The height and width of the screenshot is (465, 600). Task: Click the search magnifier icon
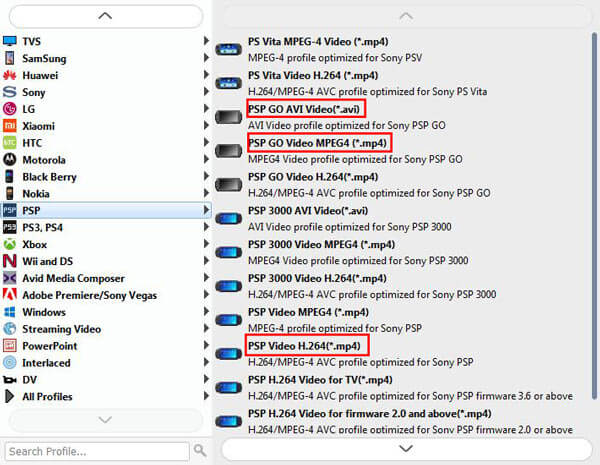200,450
